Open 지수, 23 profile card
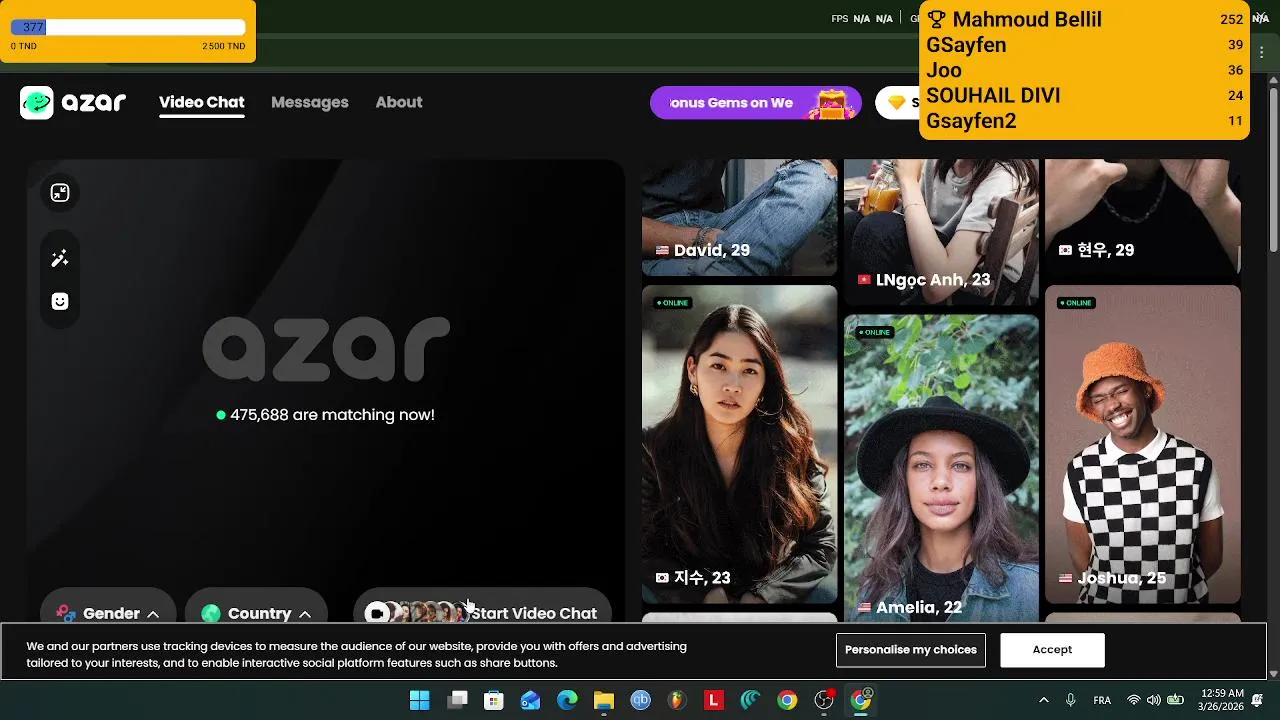 739,444
